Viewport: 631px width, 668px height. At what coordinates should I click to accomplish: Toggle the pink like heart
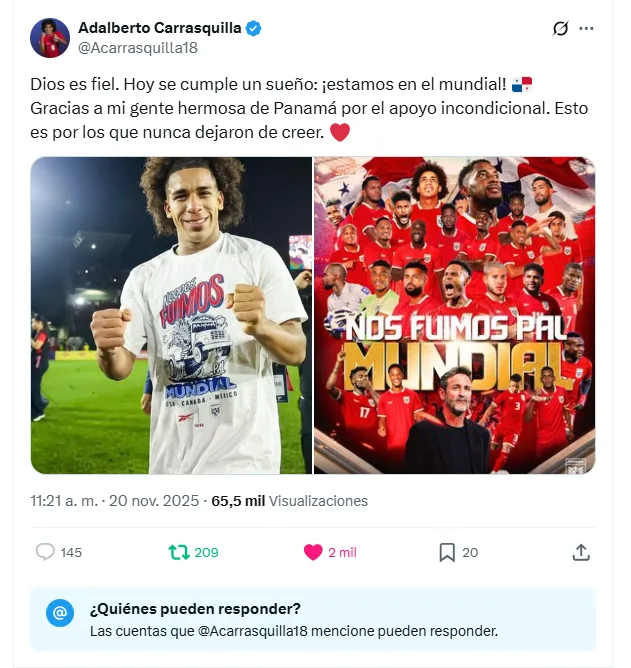tap(313, 552)
